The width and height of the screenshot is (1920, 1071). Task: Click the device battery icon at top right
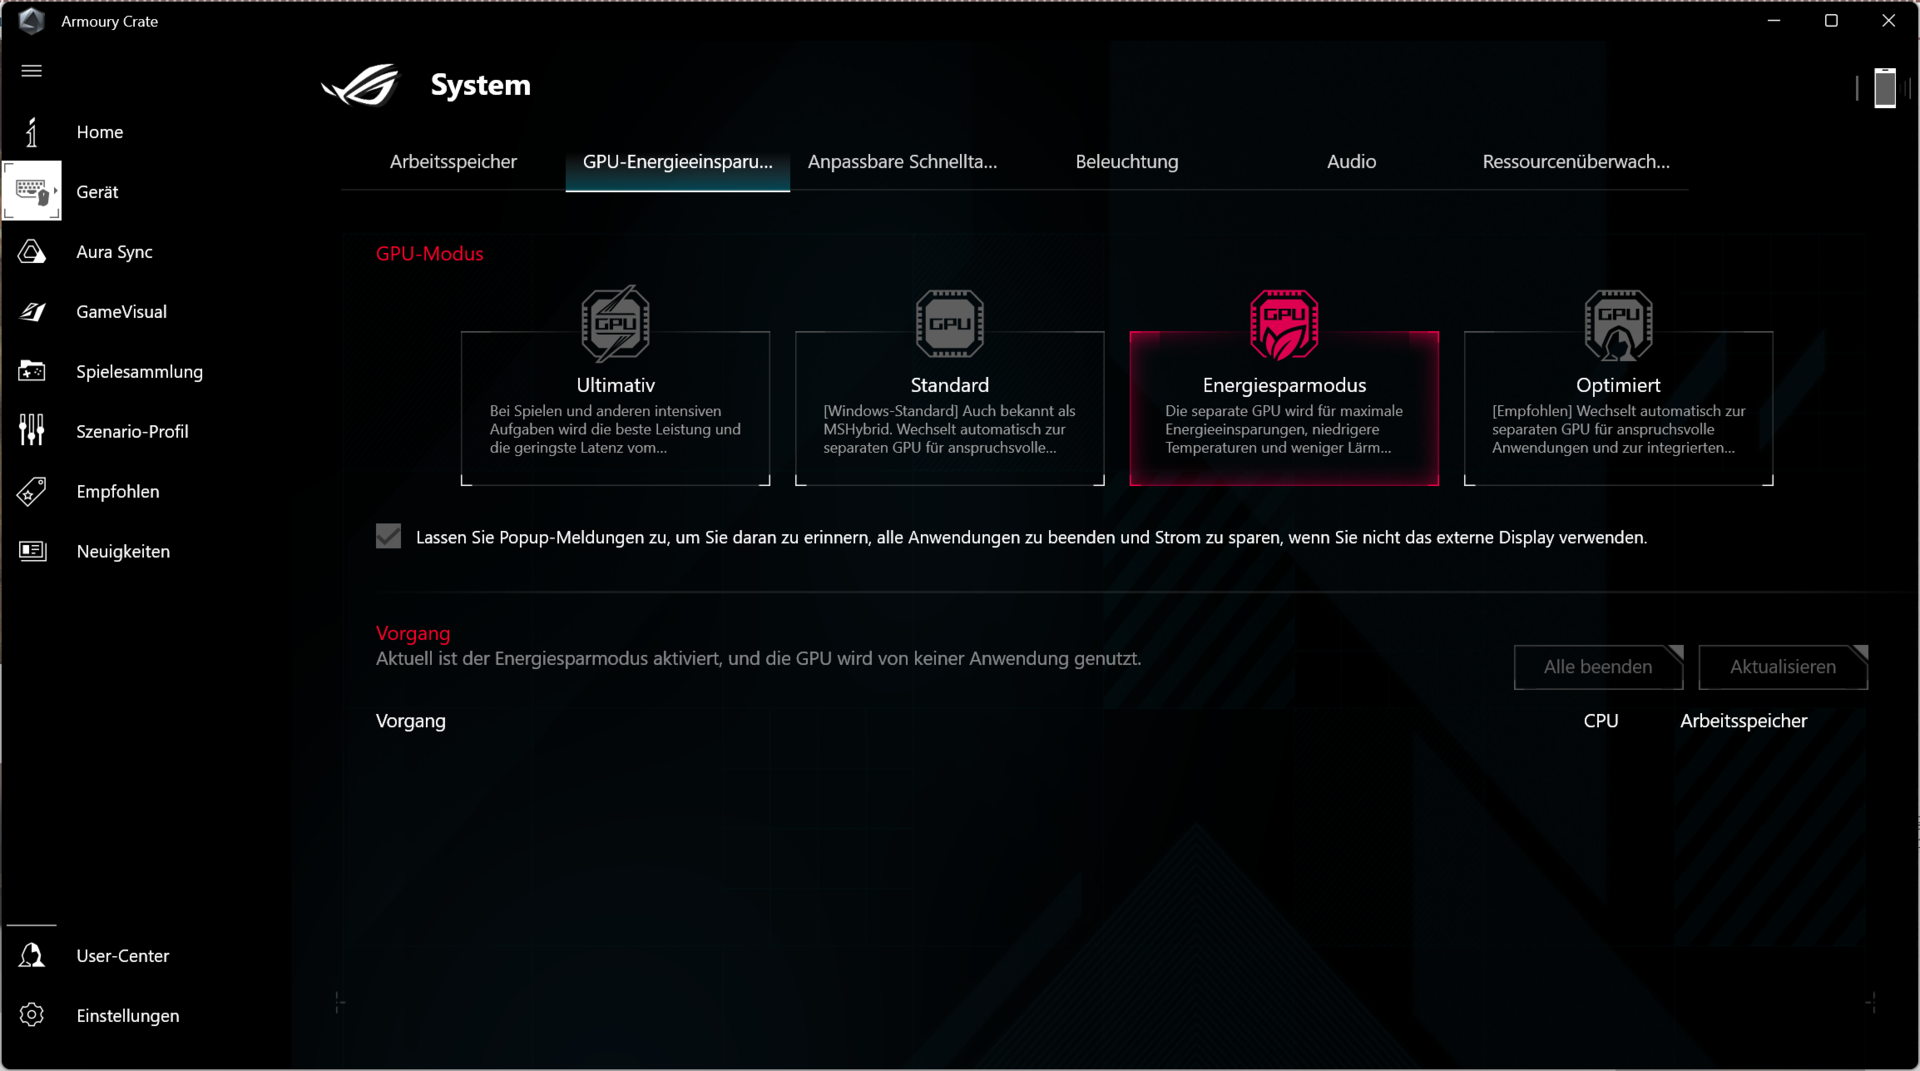click(x=1885, y=88)
